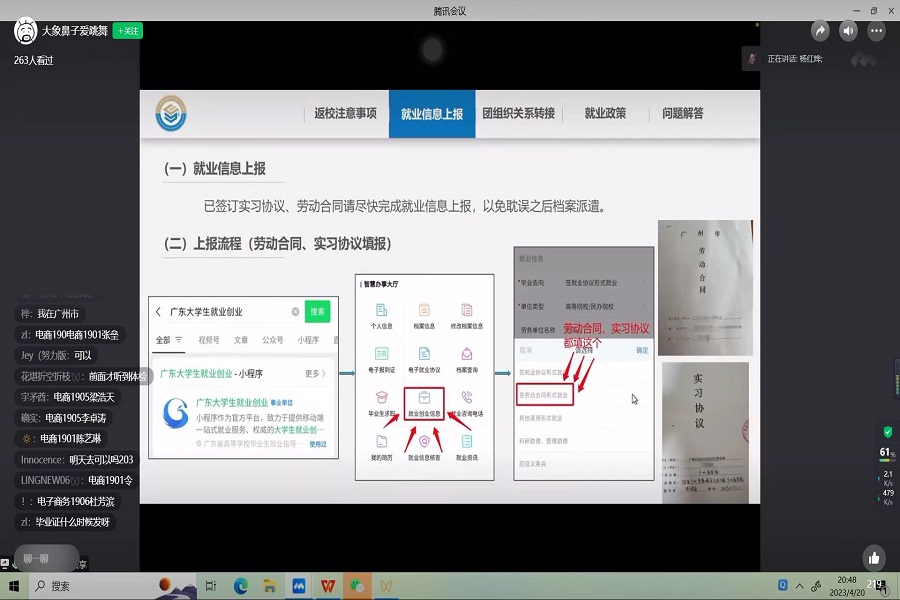
Task: Open the 档案查询 envelope icon
Action: 465,355
